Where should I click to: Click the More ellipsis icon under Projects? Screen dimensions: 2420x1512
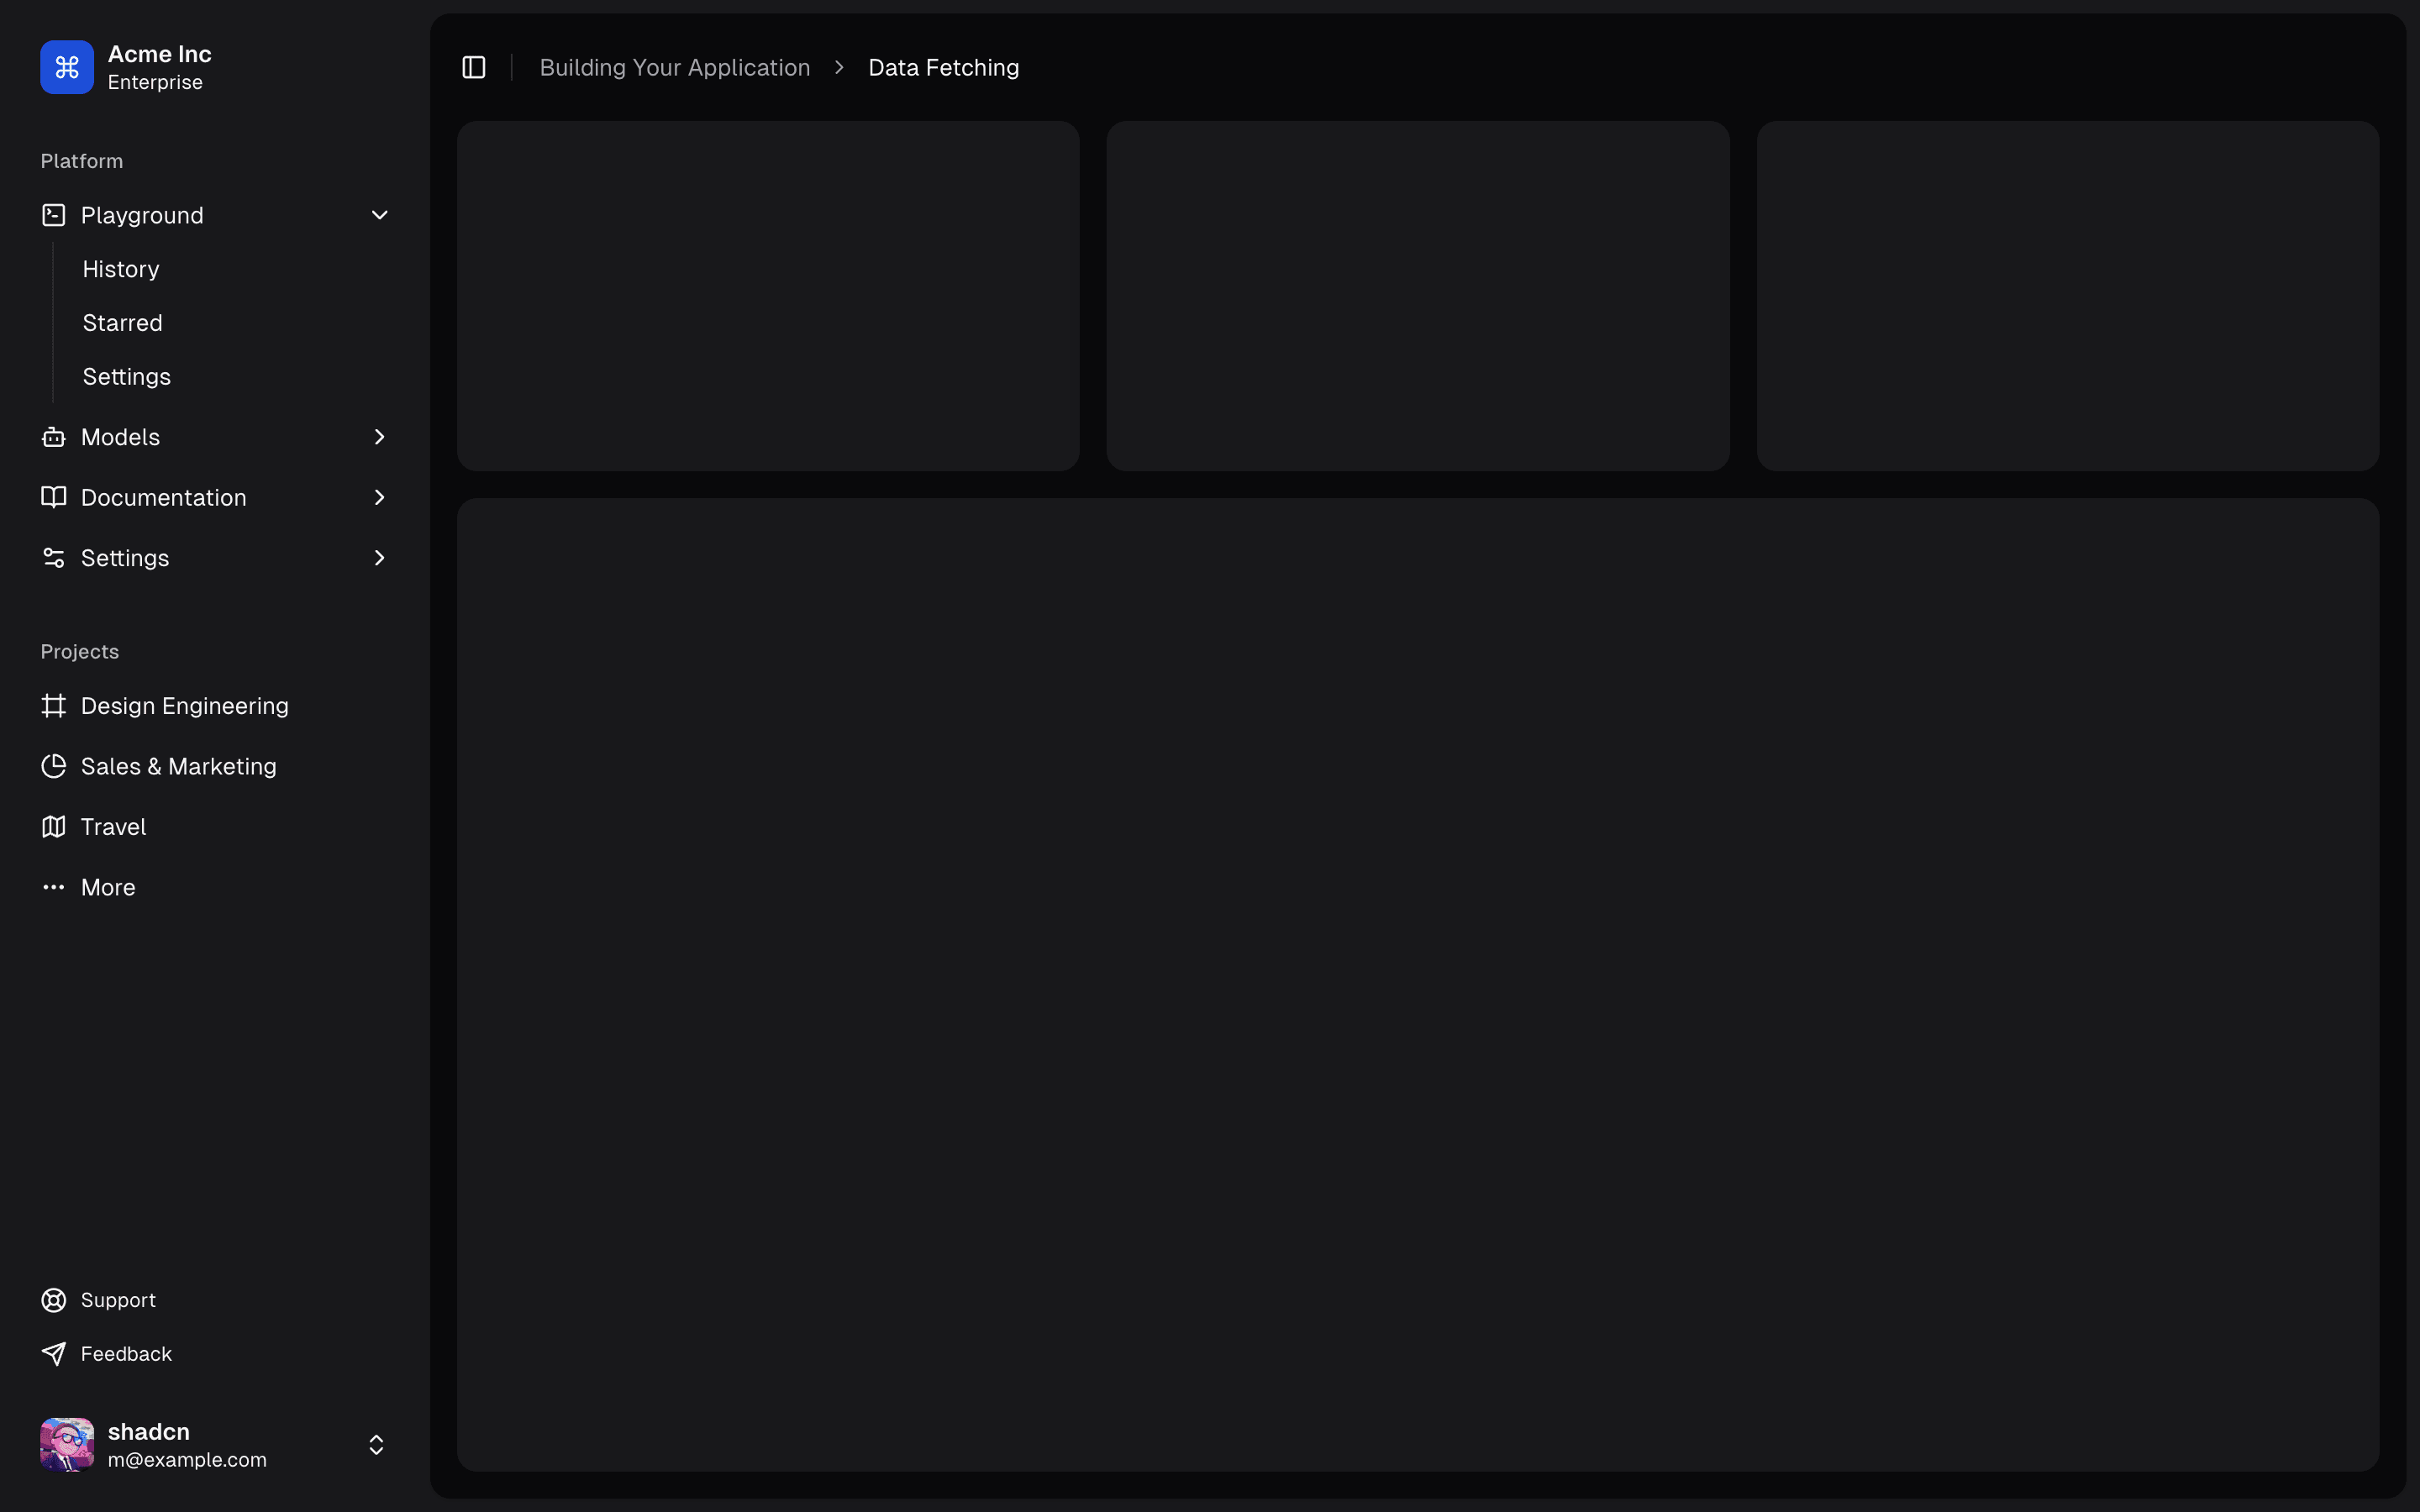53,886
